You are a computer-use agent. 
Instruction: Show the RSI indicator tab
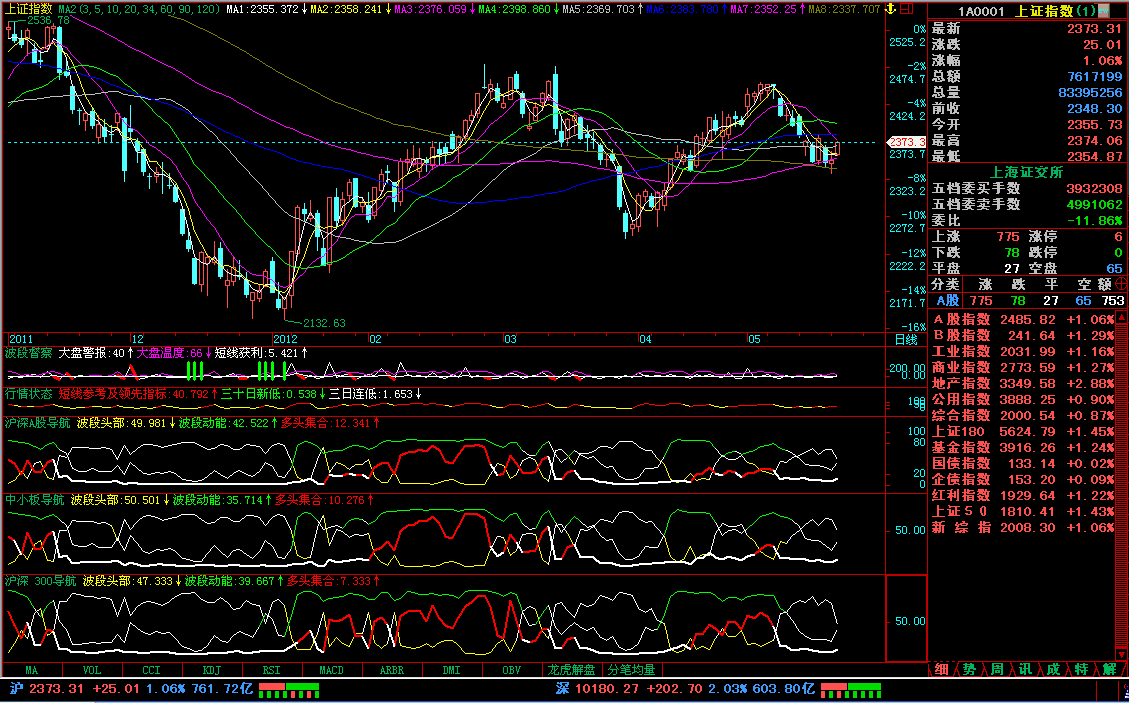pyautogui.click(x=271, y=670)
